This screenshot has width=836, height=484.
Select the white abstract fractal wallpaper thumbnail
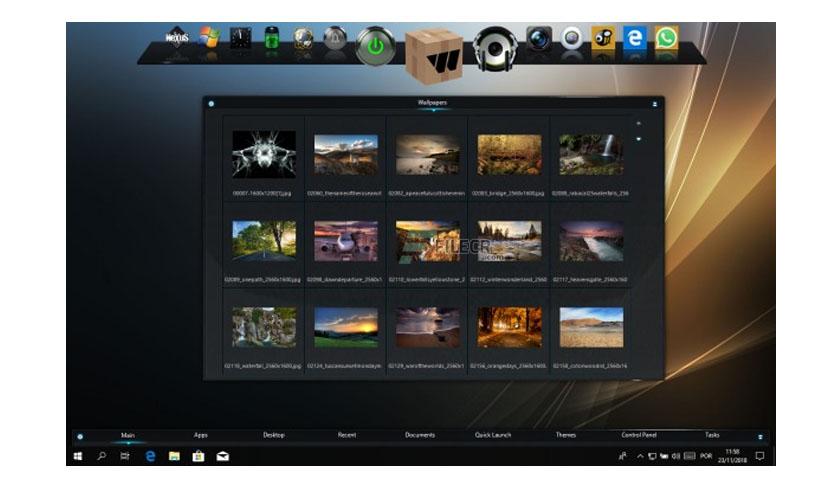coord(264,154)
